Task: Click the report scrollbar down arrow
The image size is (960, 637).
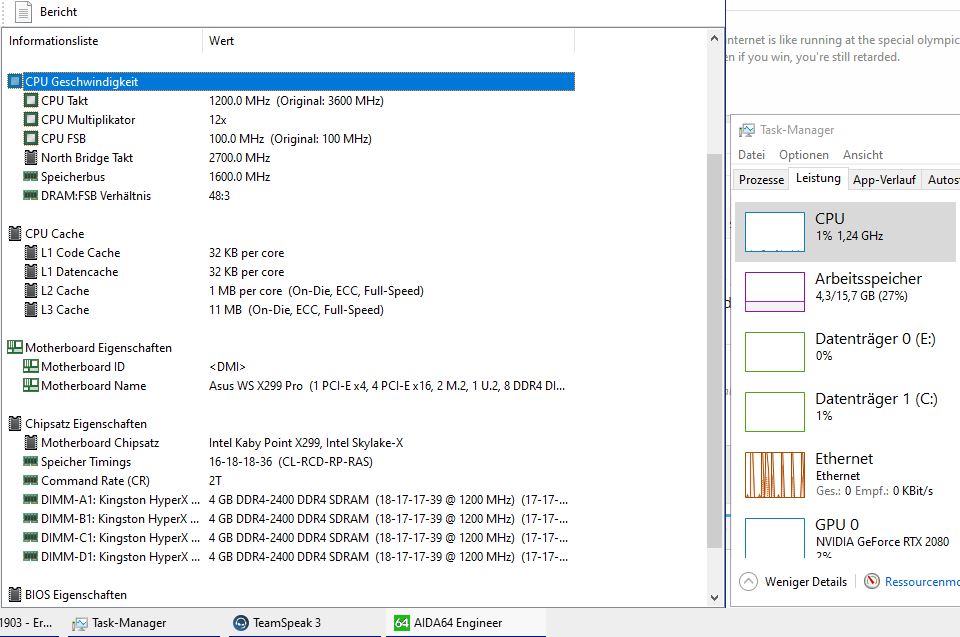Action: coord(714,597)
